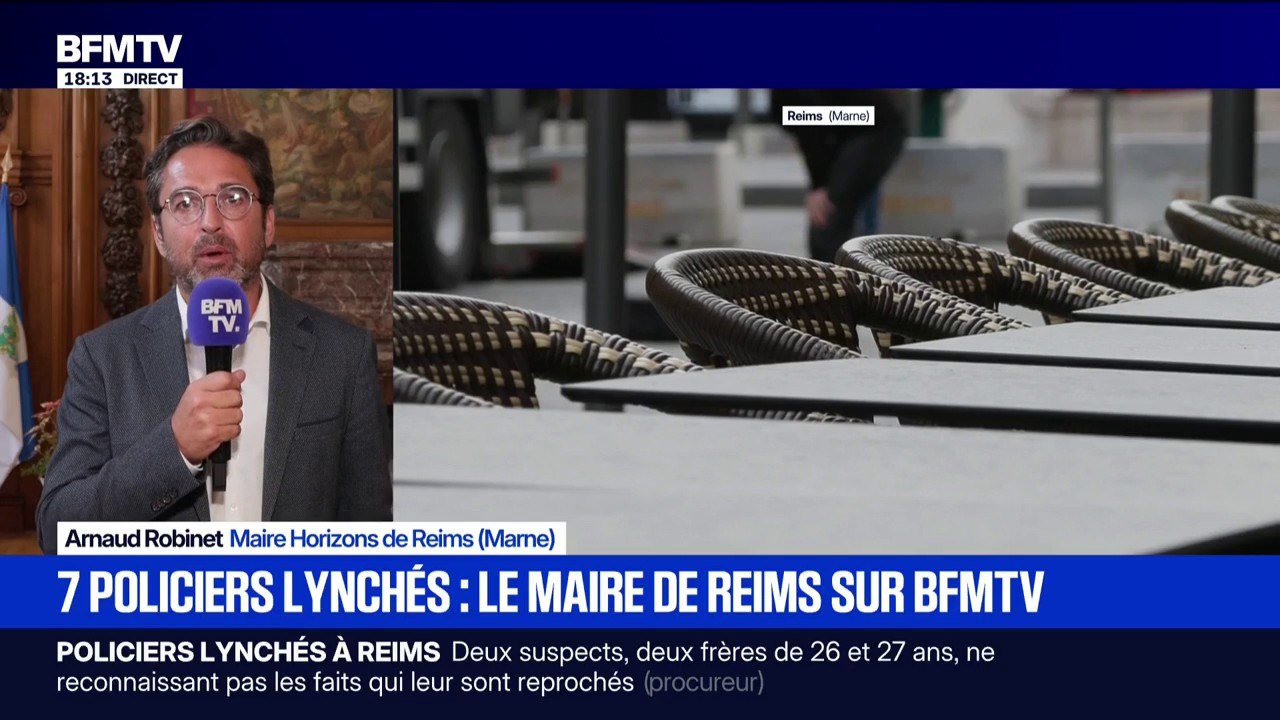Click the (procureur) attribution in ticker
Image resolution: width=1280 pixels, height=720 pixels.
click(703, 683)
